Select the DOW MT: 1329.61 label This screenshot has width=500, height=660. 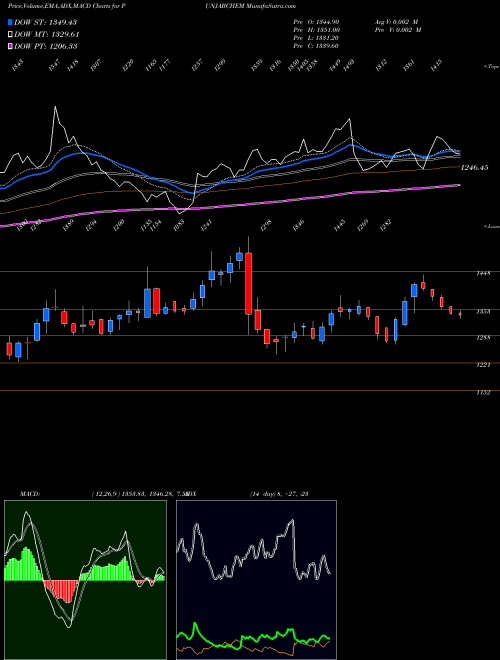coord(47,34)
